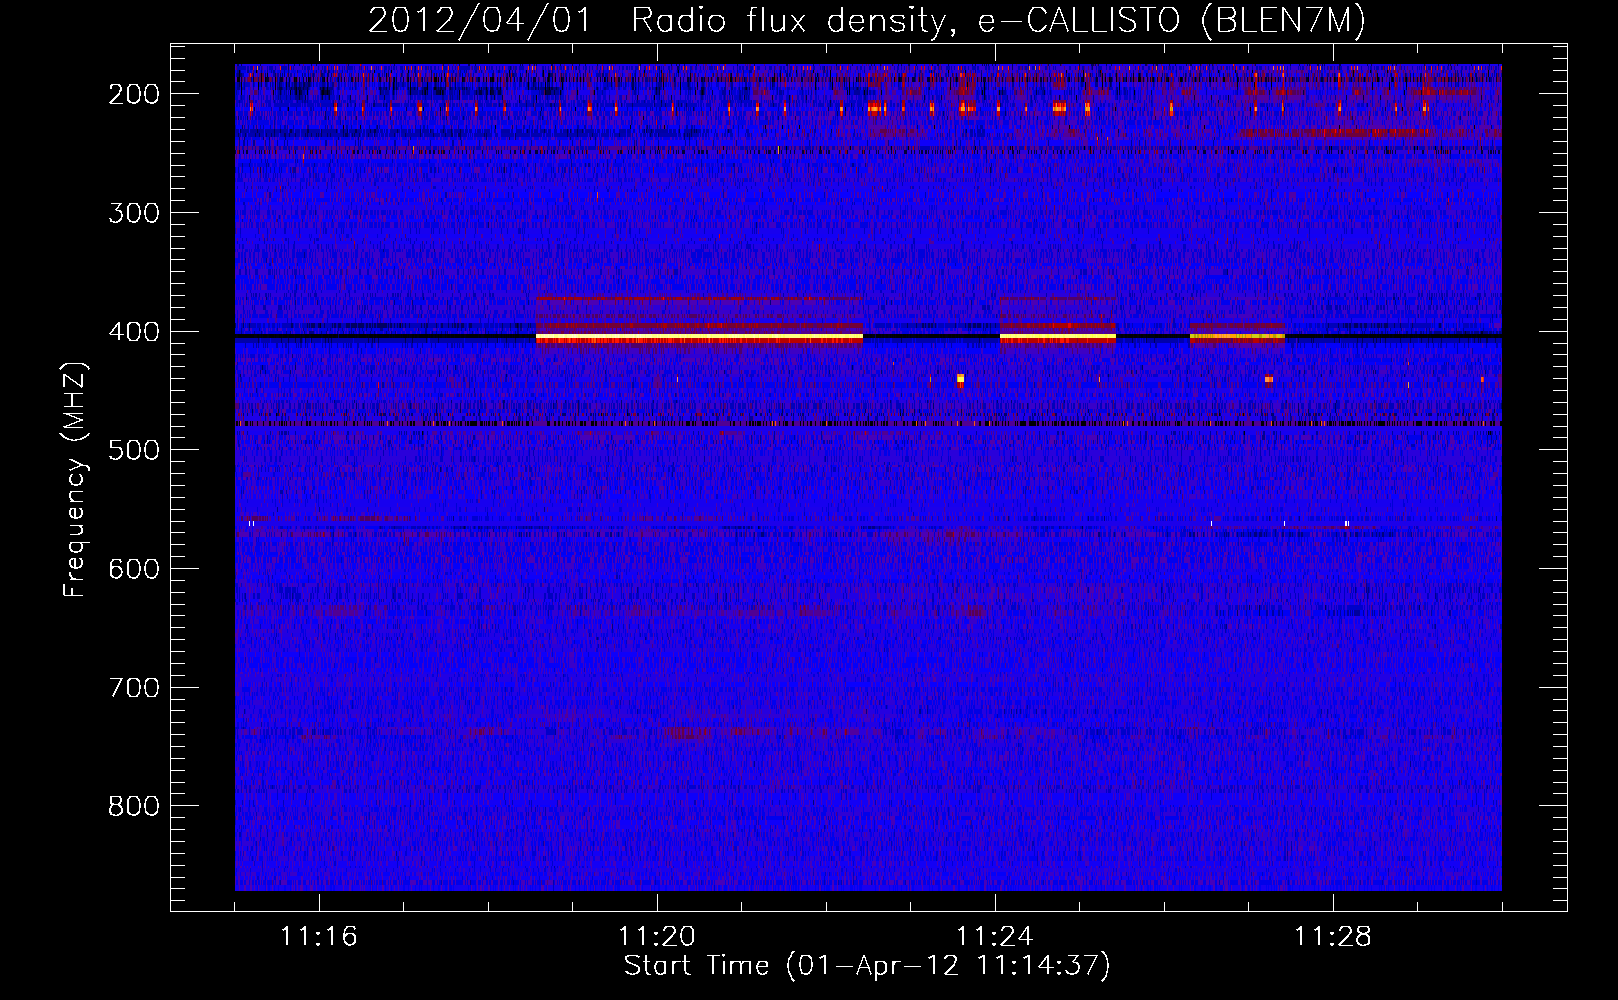Click the 500 frequency tick label

coord(134,450)
